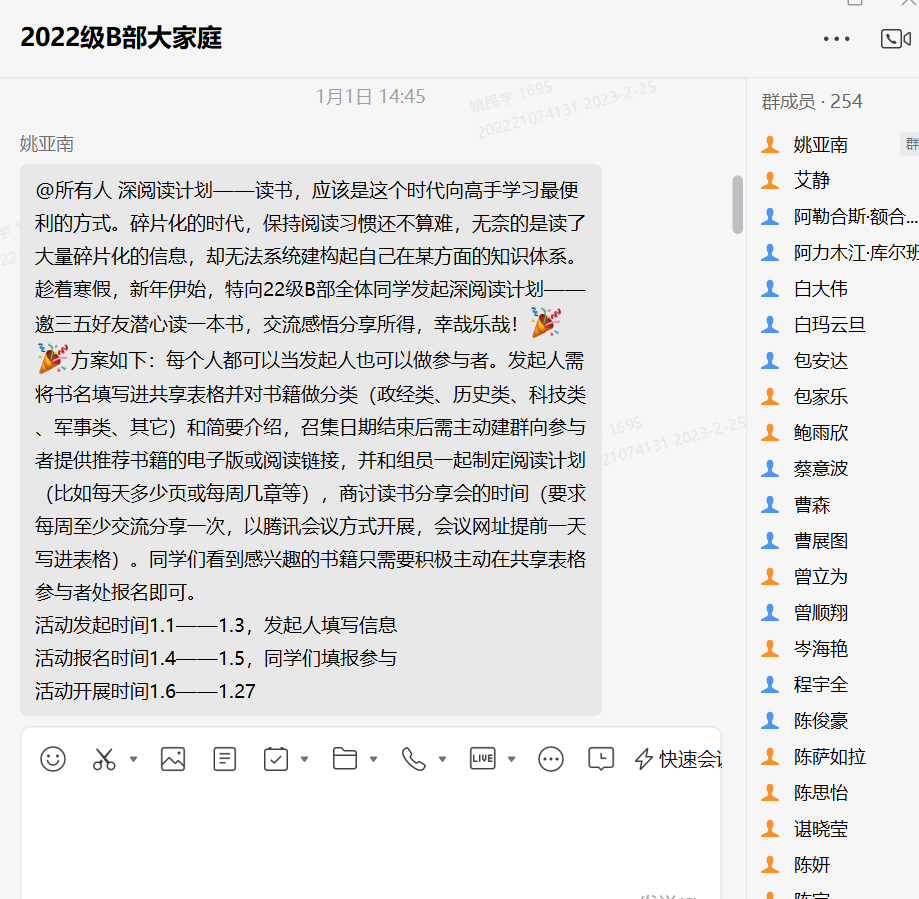Viewport: 919px width, 899px height.
Task: Select member 艾静 in the group list
Action: point(811,181)
